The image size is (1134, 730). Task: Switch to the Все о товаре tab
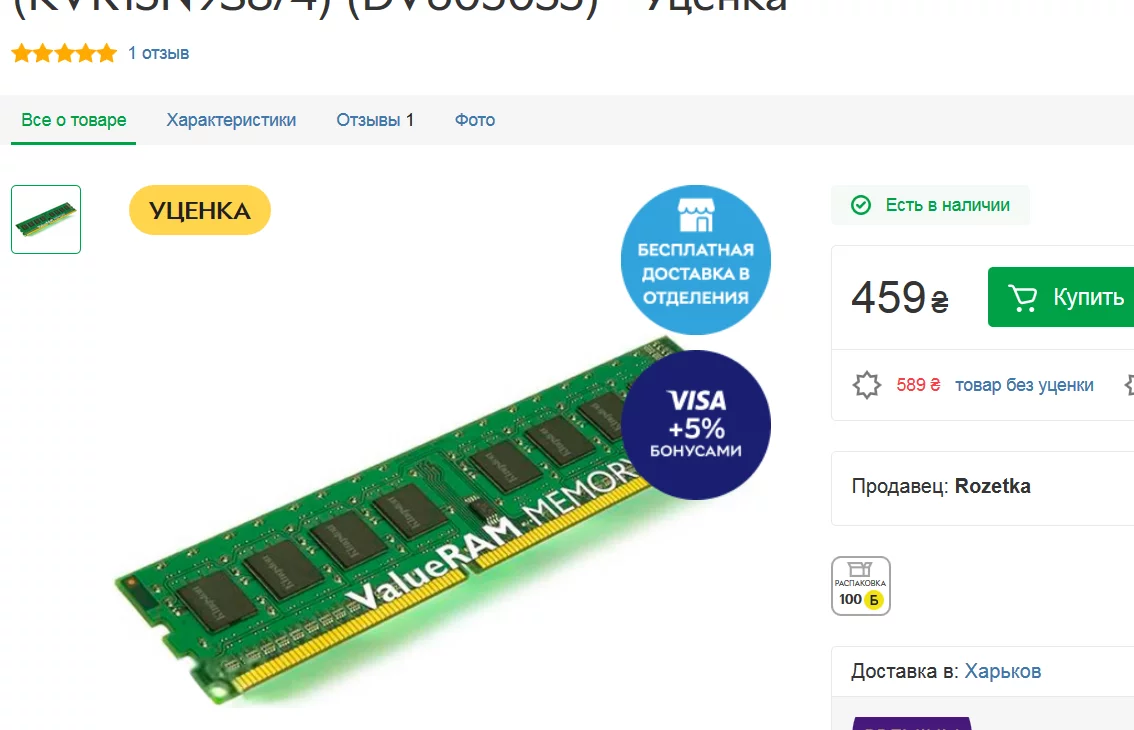[x=74, y=120]
